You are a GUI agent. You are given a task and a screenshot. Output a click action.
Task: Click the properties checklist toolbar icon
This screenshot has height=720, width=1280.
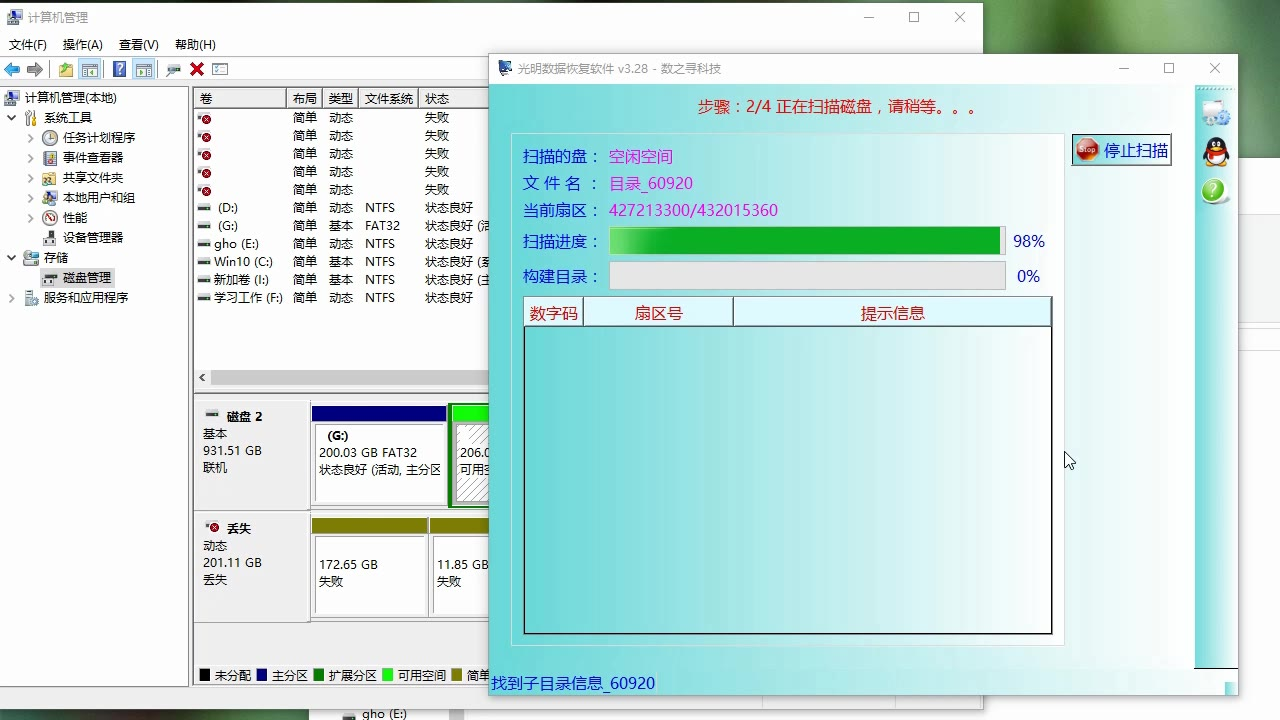(220, 69)
